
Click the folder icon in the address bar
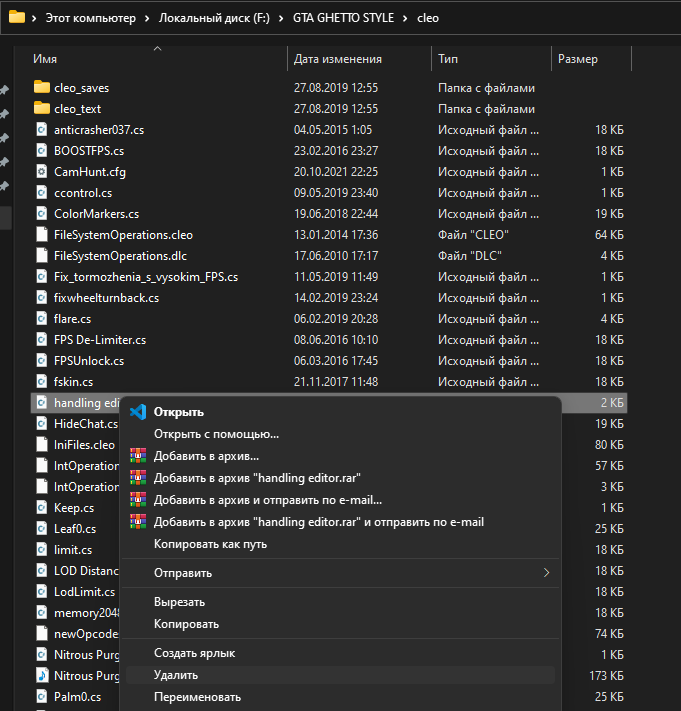pos(17,17)
